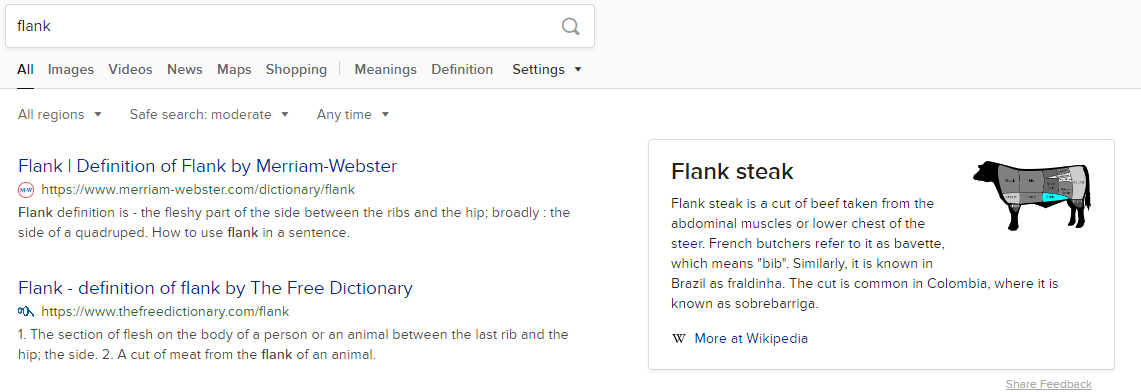Go to the News tab

[x=185, y=70]
